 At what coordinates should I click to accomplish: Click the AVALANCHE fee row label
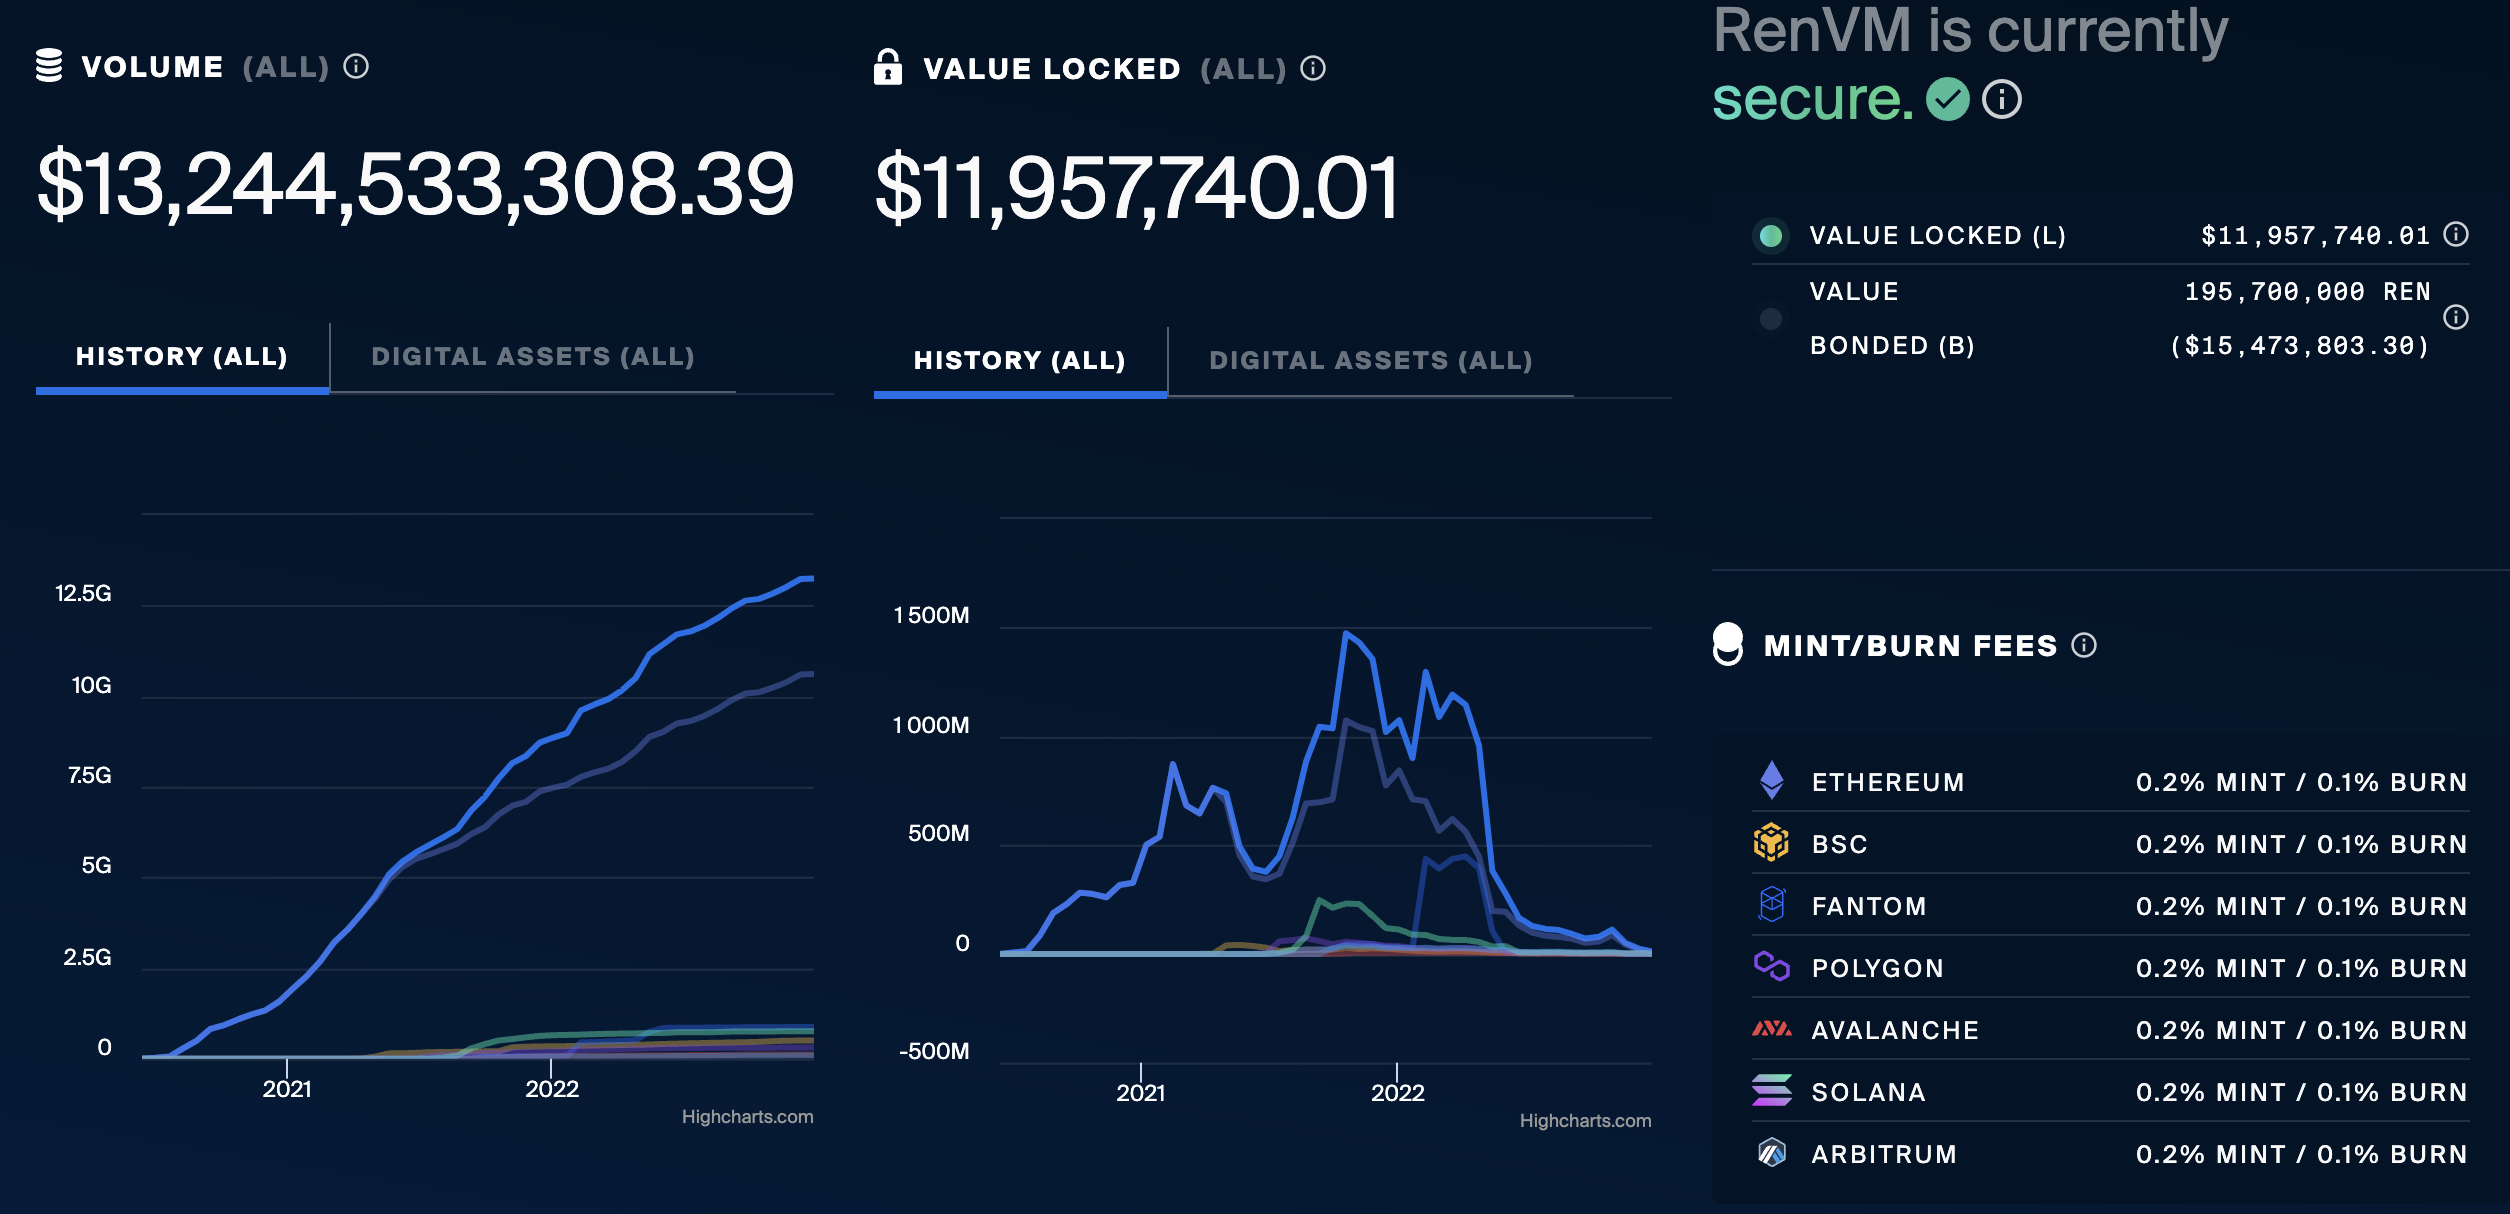[1895, 1030]
